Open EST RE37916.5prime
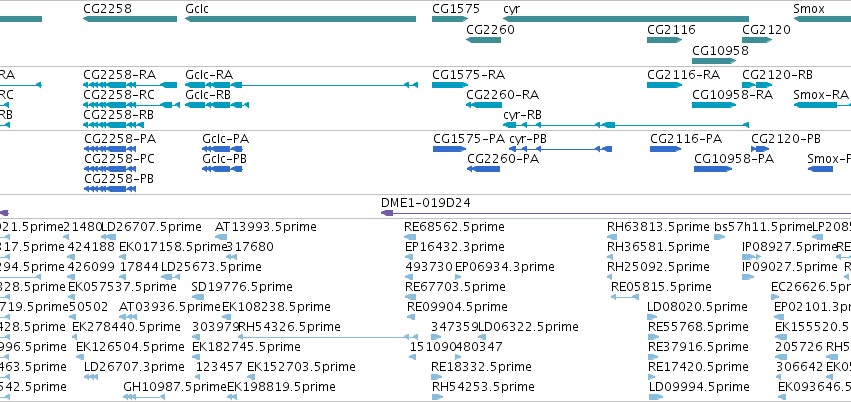Image resolution: width=851 pixels, height=402 pixels. tap(698, 347)
